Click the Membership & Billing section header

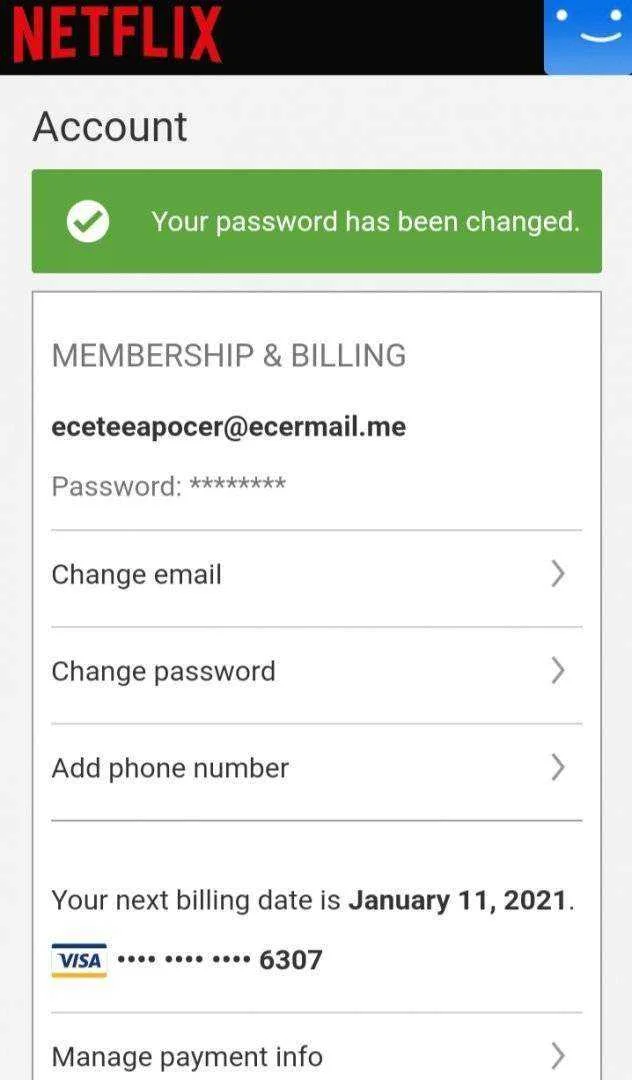pyautogui.click(x=229, y=355)
